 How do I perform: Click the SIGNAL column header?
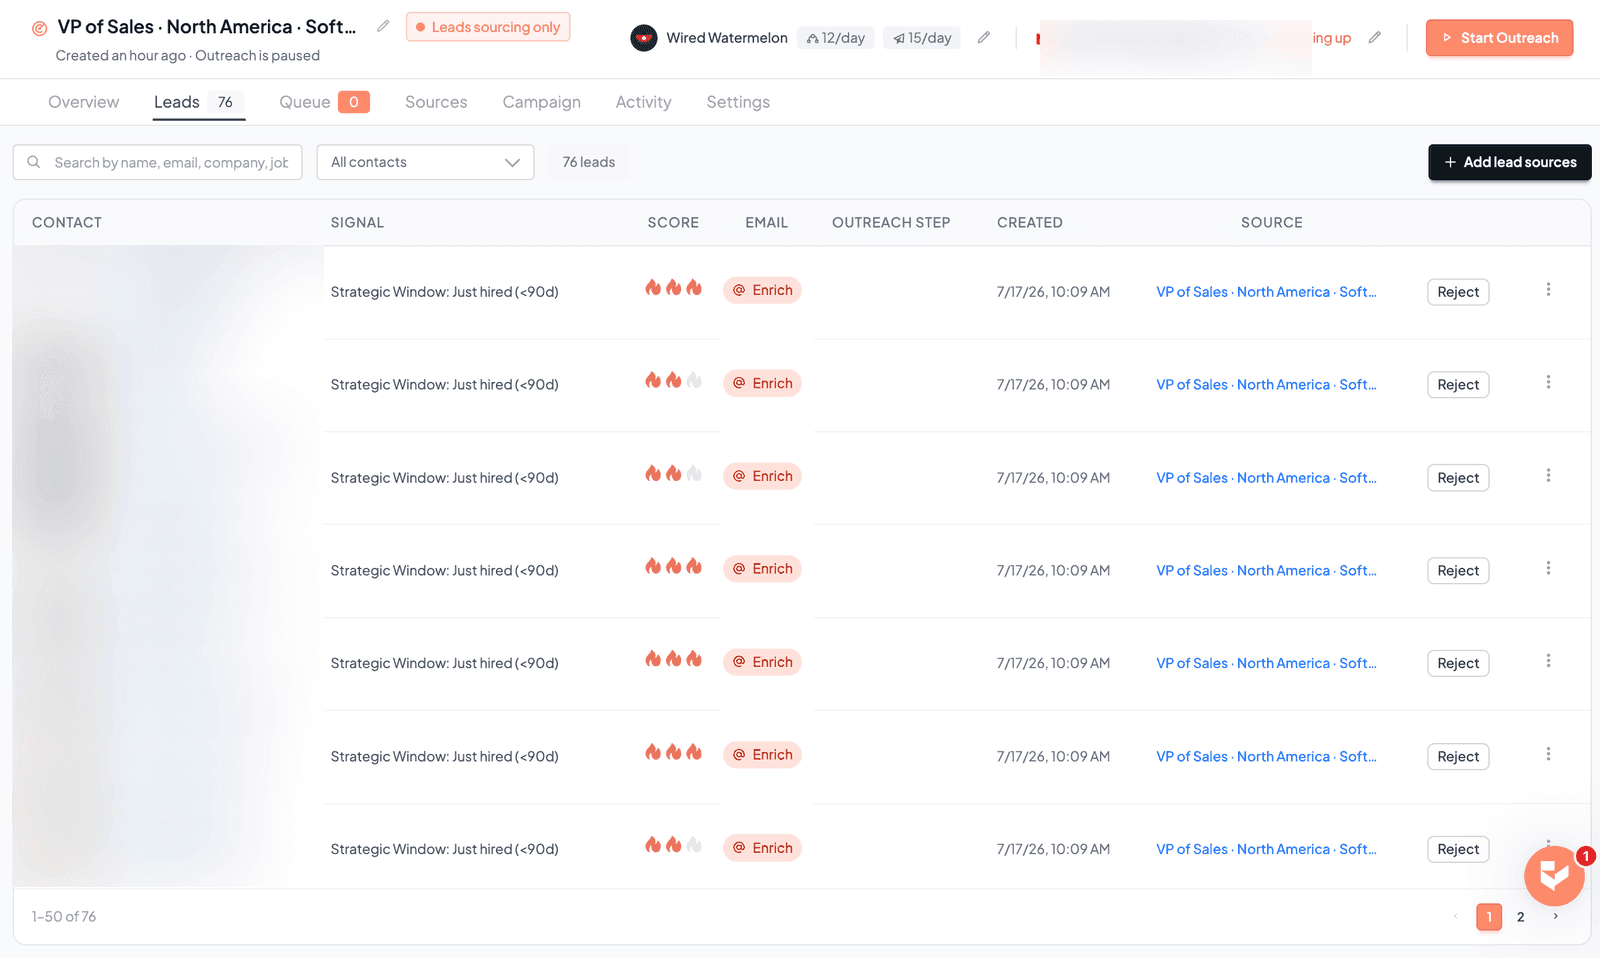pyautogui.click(x=357, y=223)
